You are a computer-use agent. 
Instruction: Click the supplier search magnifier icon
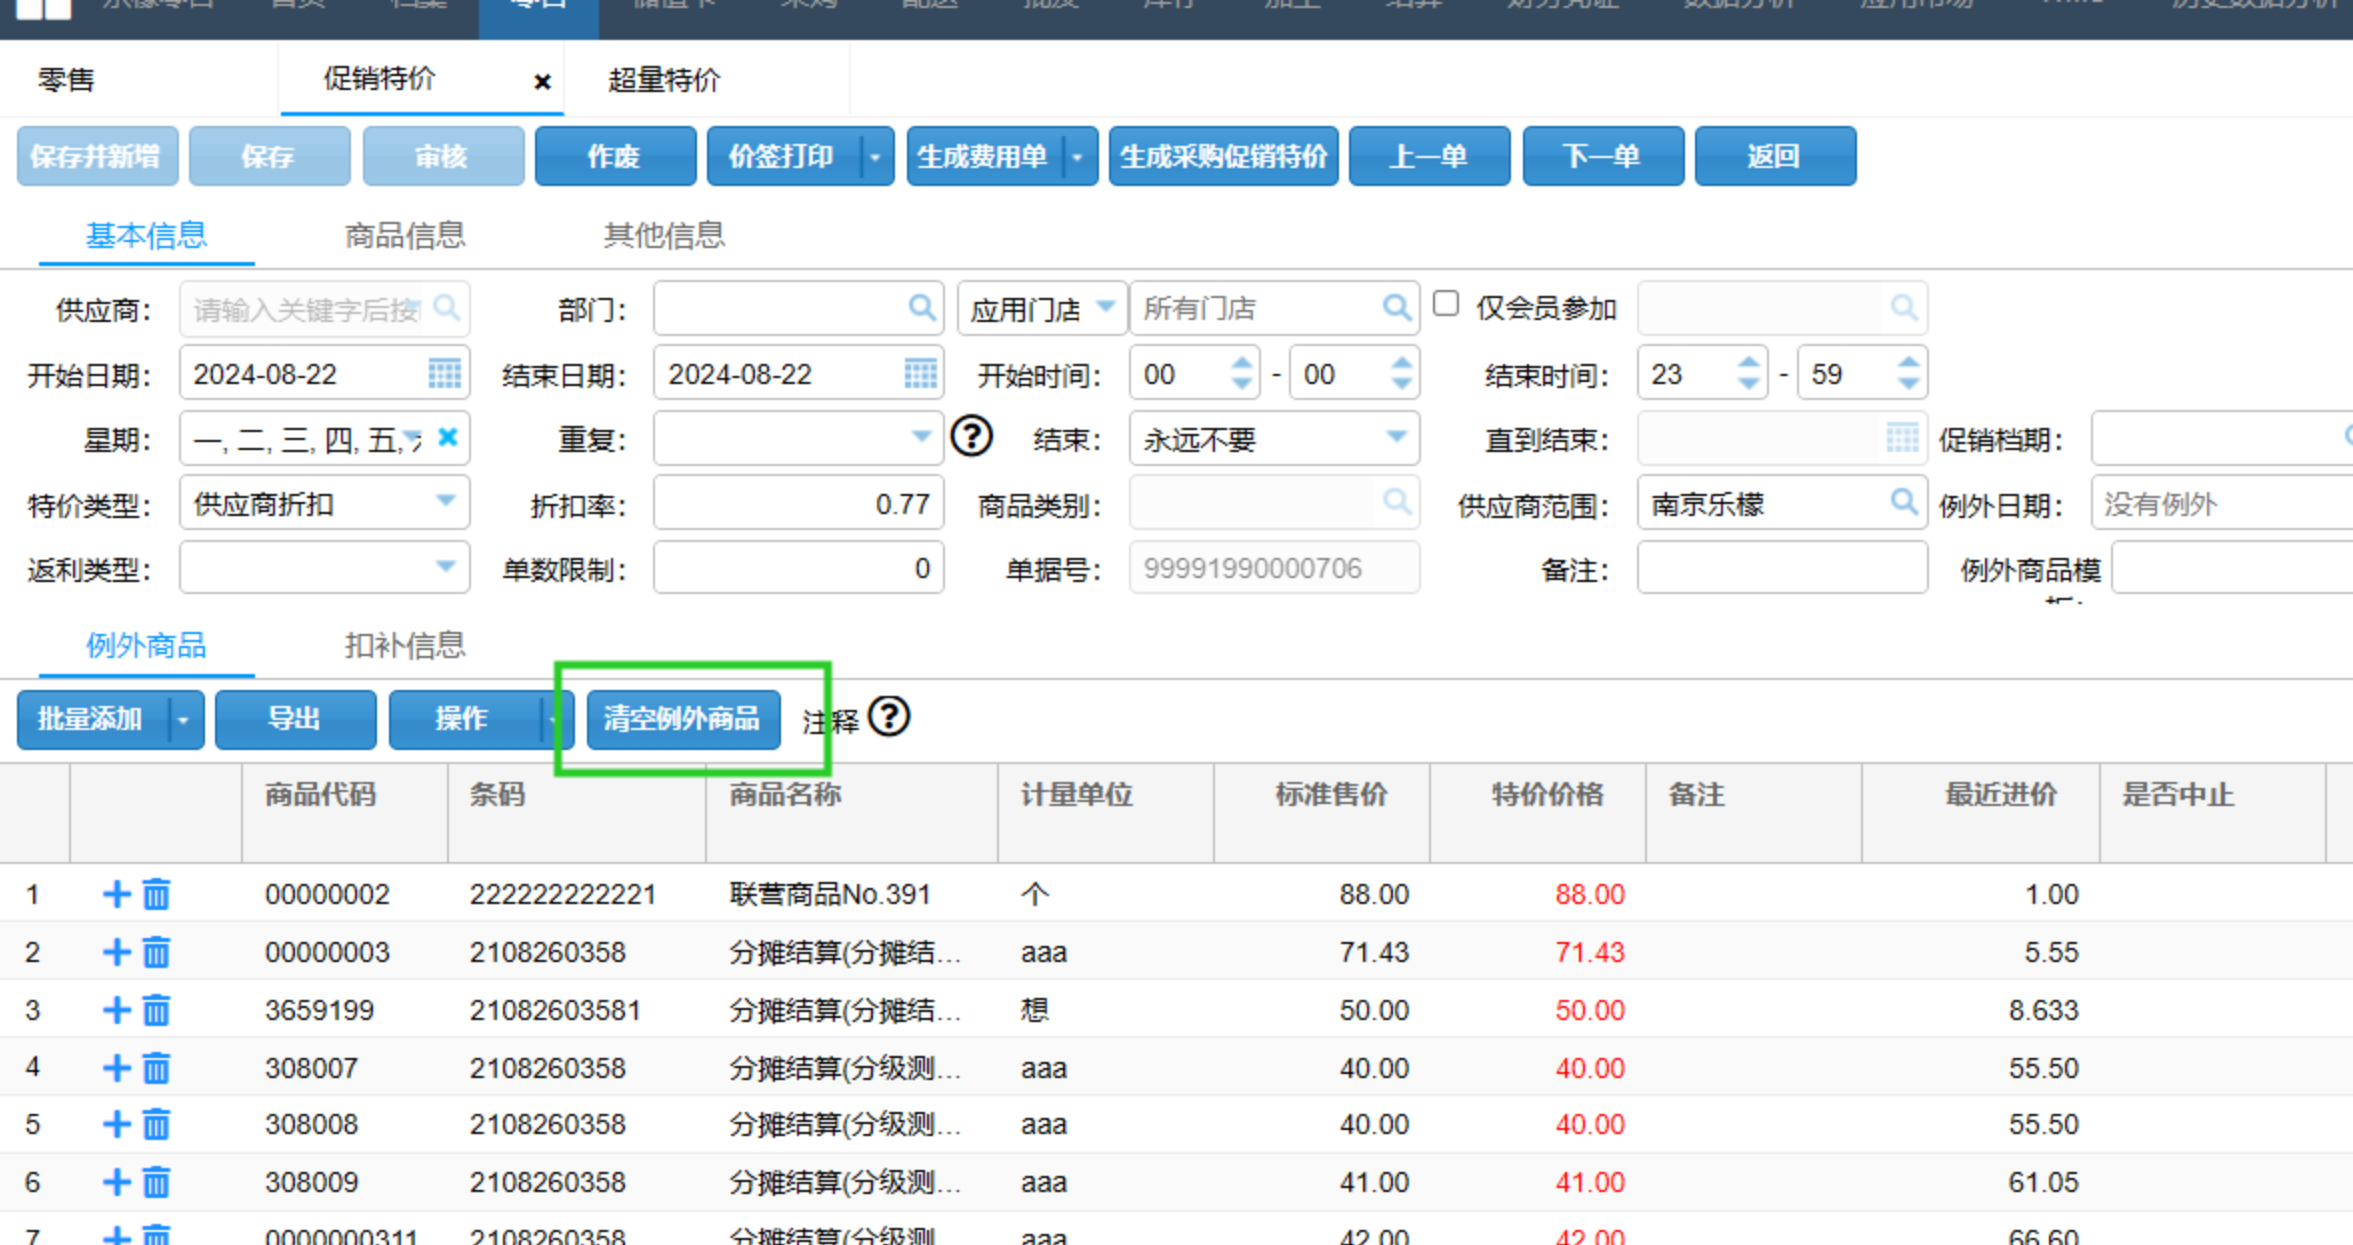tap(447, 308)
